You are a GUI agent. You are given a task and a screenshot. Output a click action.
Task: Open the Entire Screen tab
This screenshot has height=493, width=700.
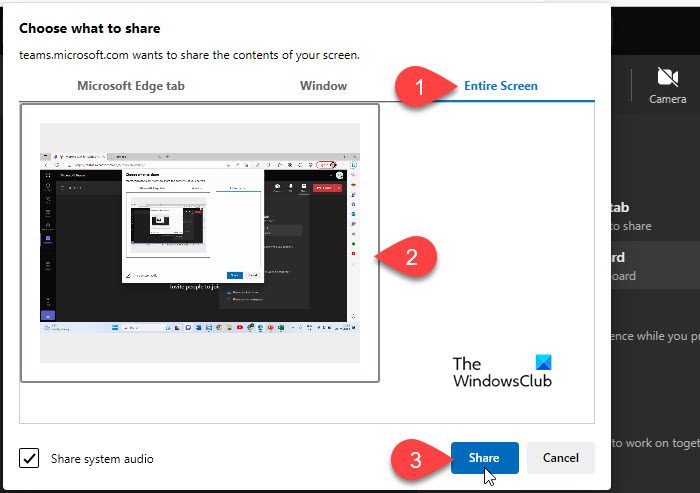click(x=500, y=86)
